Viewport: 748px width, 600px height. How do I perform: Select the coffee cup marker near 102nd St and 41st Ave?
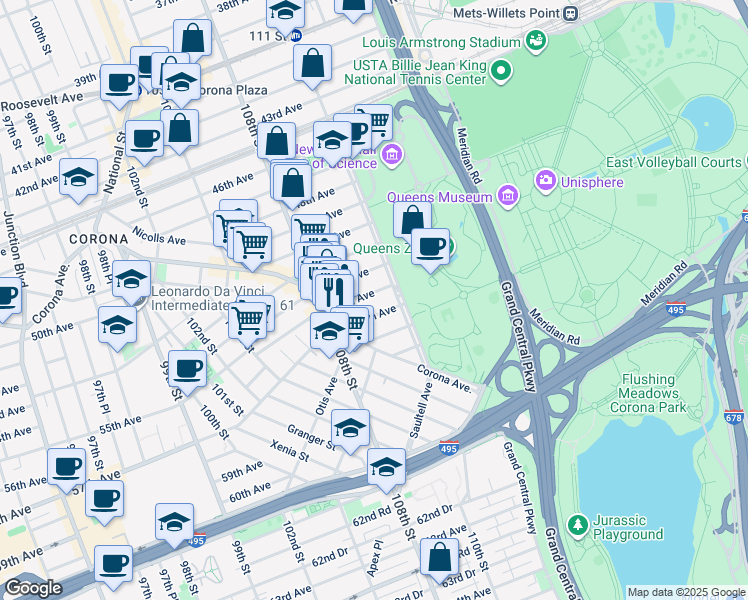point(144,139)
